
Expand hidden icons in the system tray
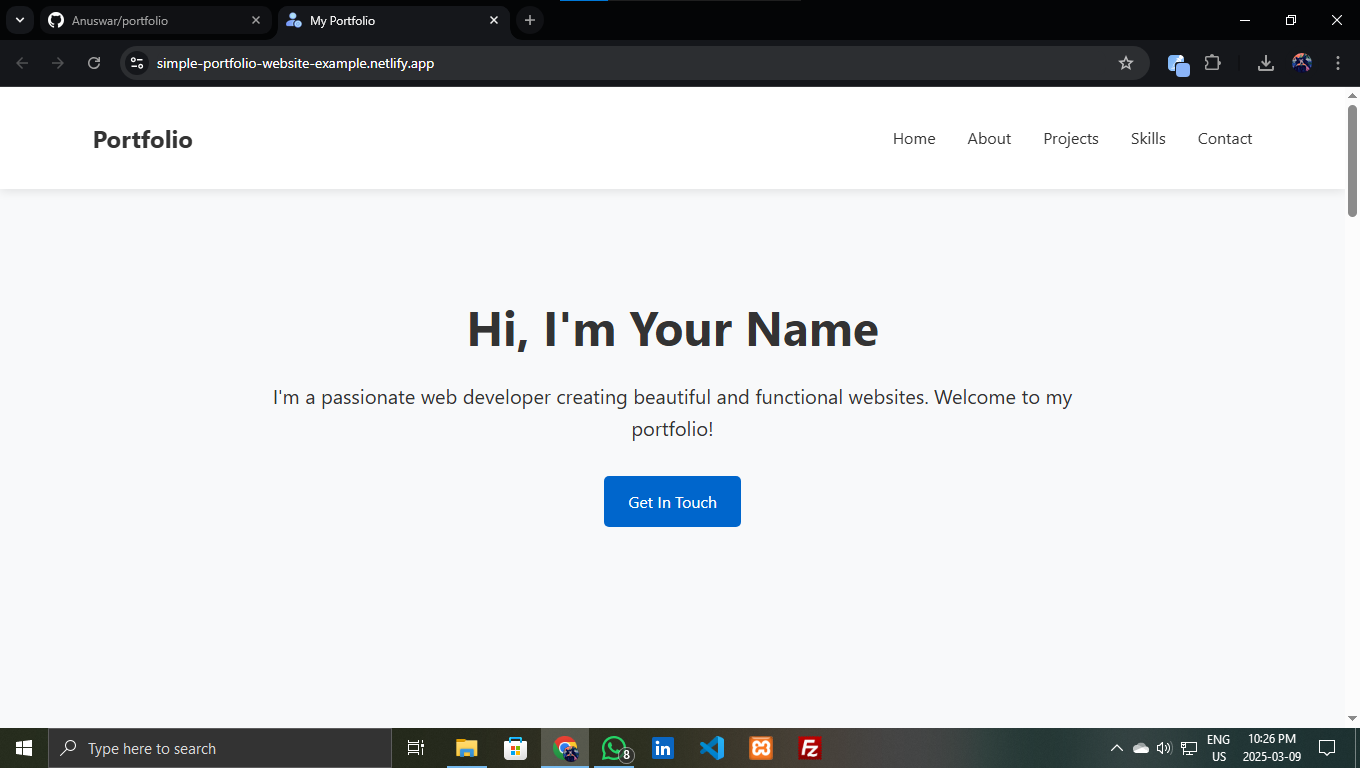coord(1117,747)
